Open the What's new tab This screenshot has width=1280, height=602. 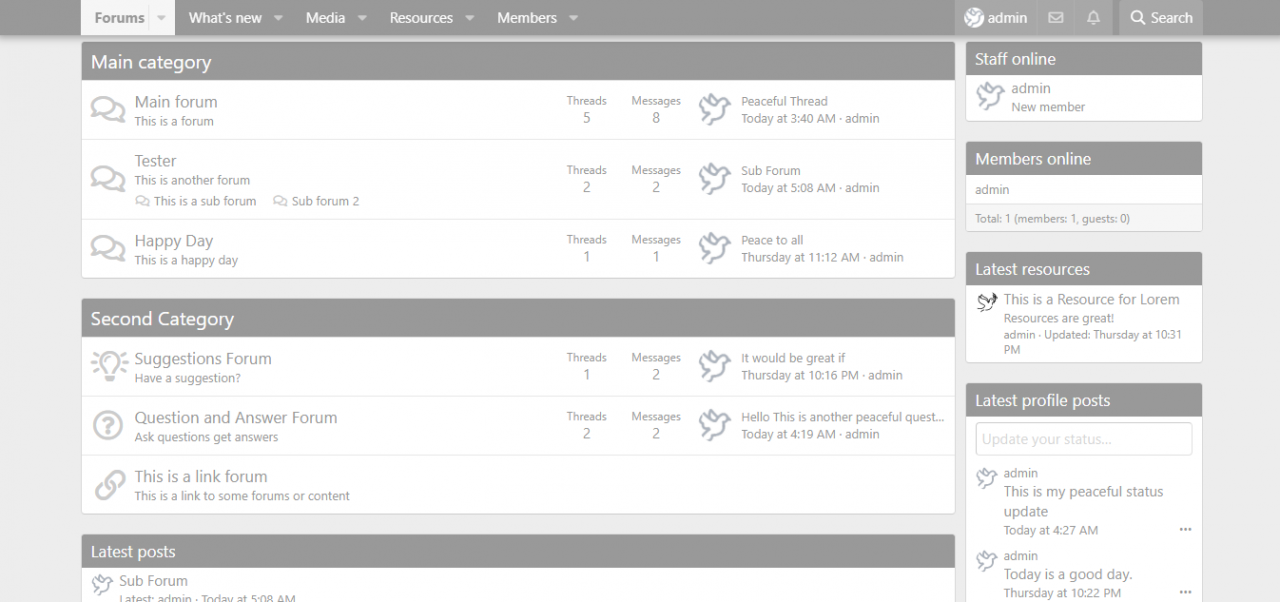coord(225,18)
